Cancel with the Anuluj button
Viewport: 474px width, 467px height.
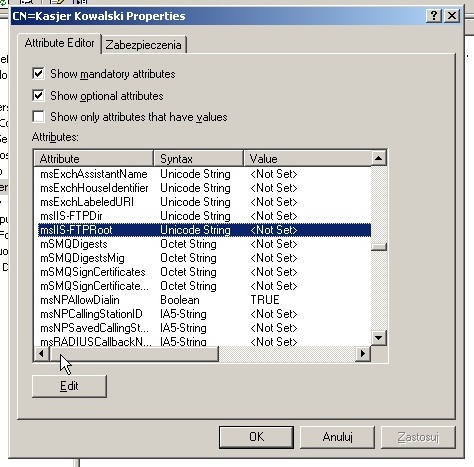coord(337,437)
